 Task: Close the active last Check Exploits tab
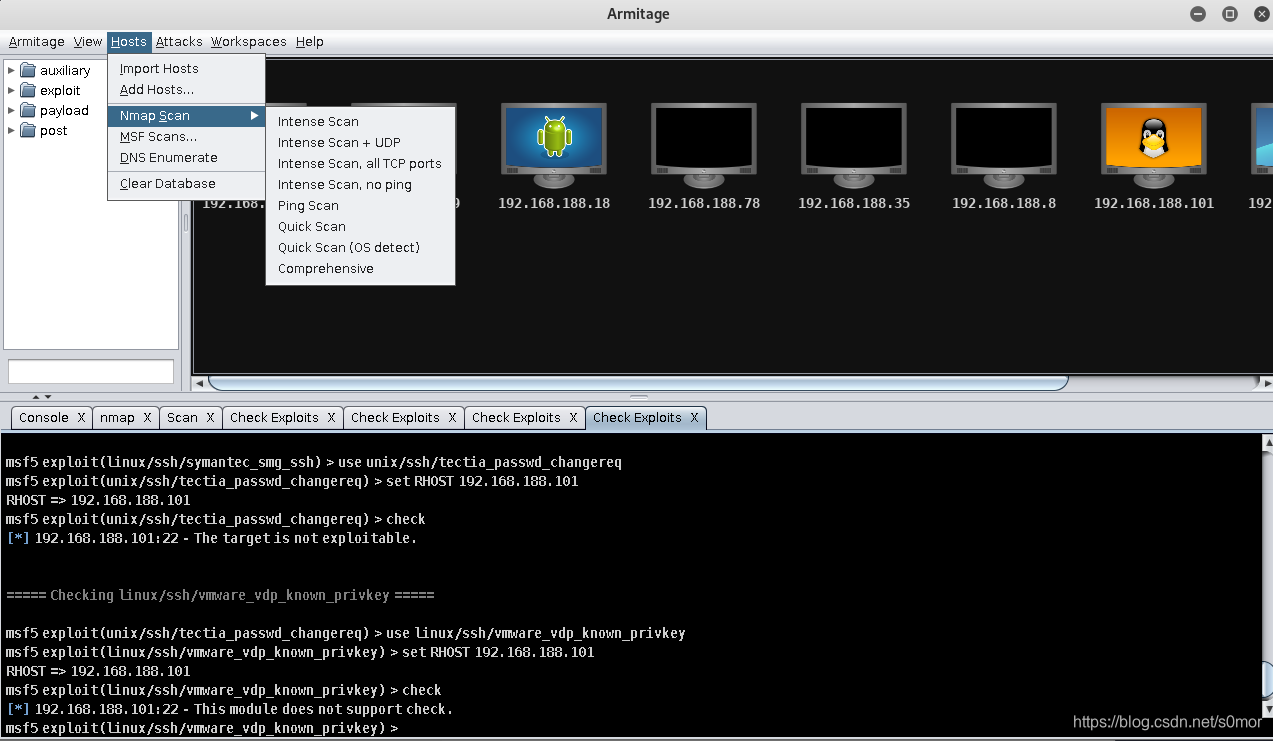point(694,418)
